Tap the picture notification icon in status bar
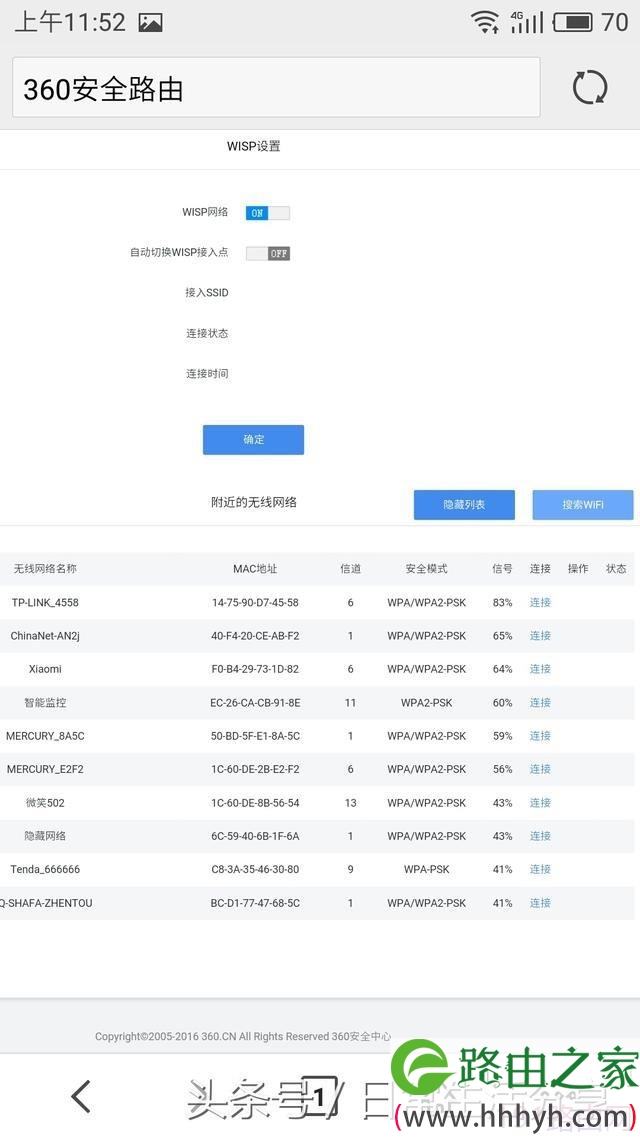The width and height of the screenshot is (640, 1138). [x=150, y=22]
